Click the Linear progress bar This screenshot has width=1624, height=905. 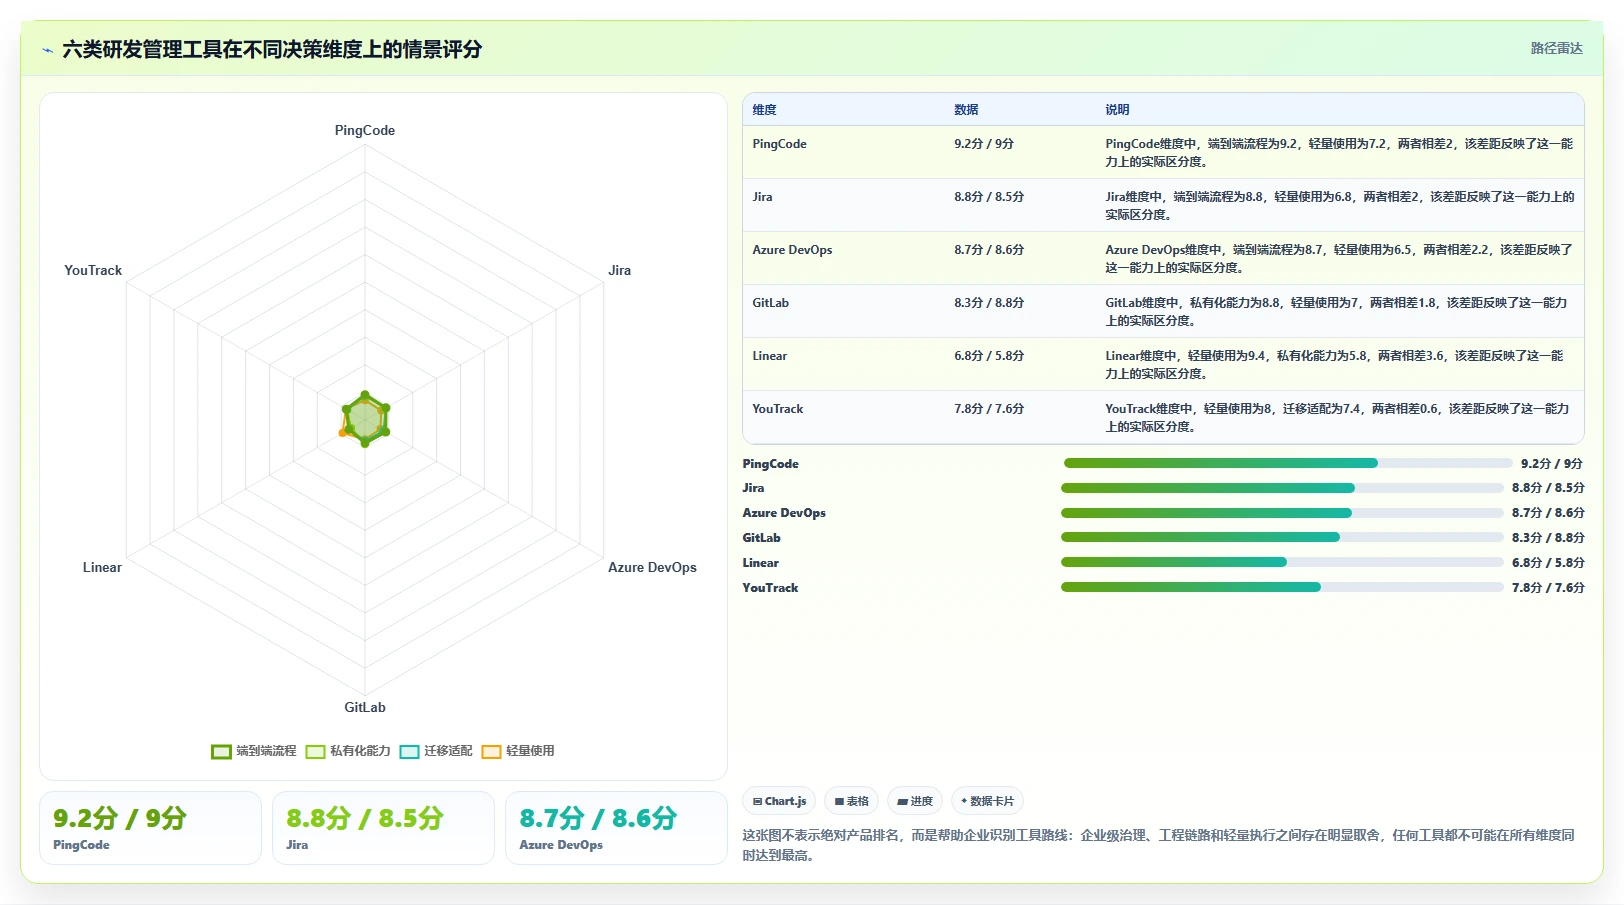(1282, 562)
